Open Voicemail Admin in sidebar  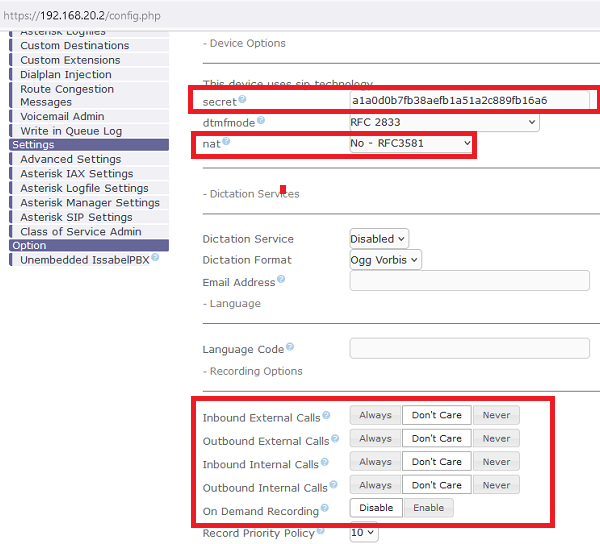point(62,116)
